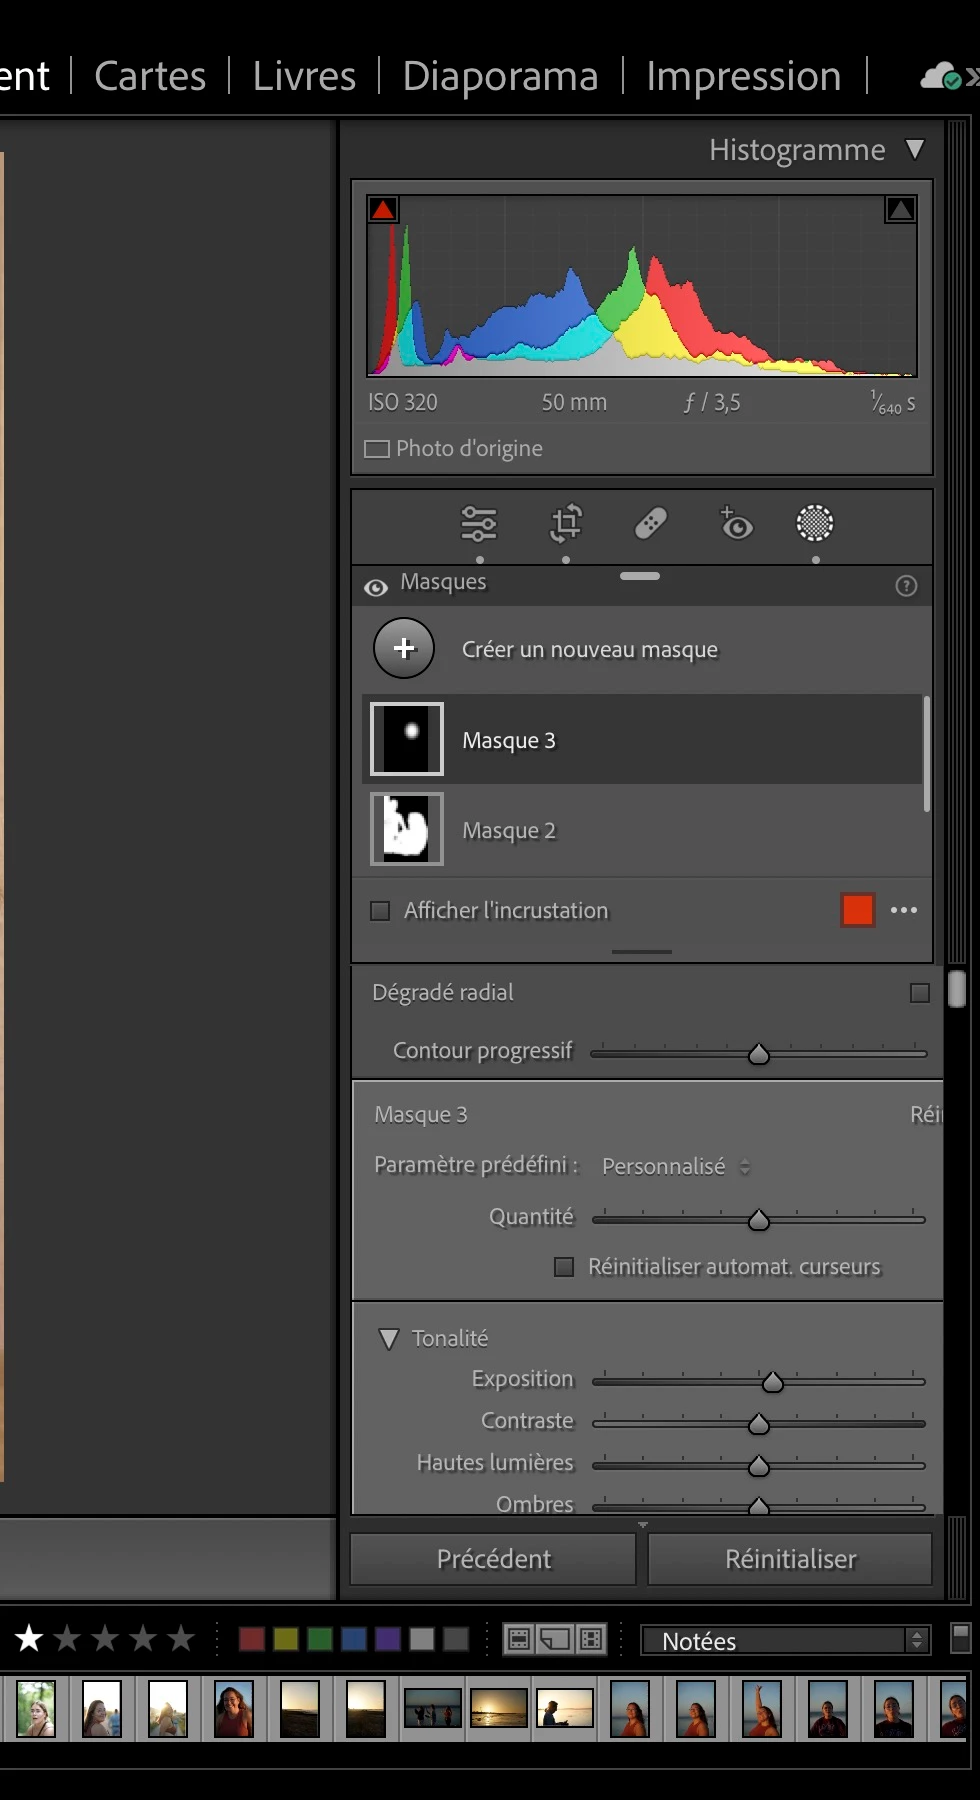Click the right panel scrollbar thumb

(x=956, y=989)
